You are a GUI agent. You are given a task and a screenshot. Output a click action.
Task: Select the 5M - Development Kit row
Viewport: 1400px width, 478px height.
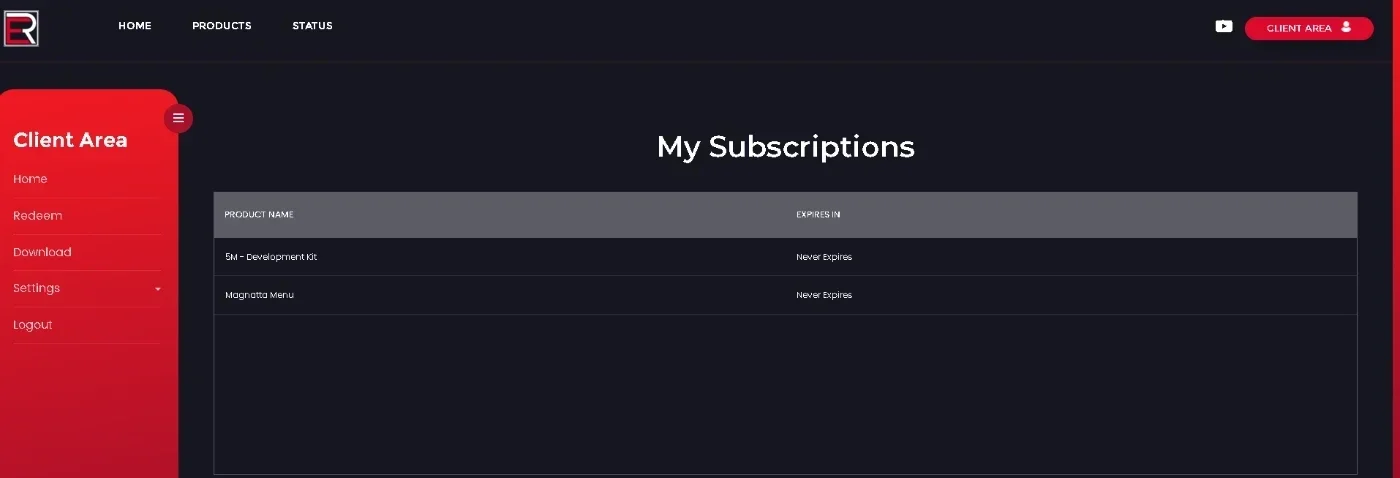785,257
